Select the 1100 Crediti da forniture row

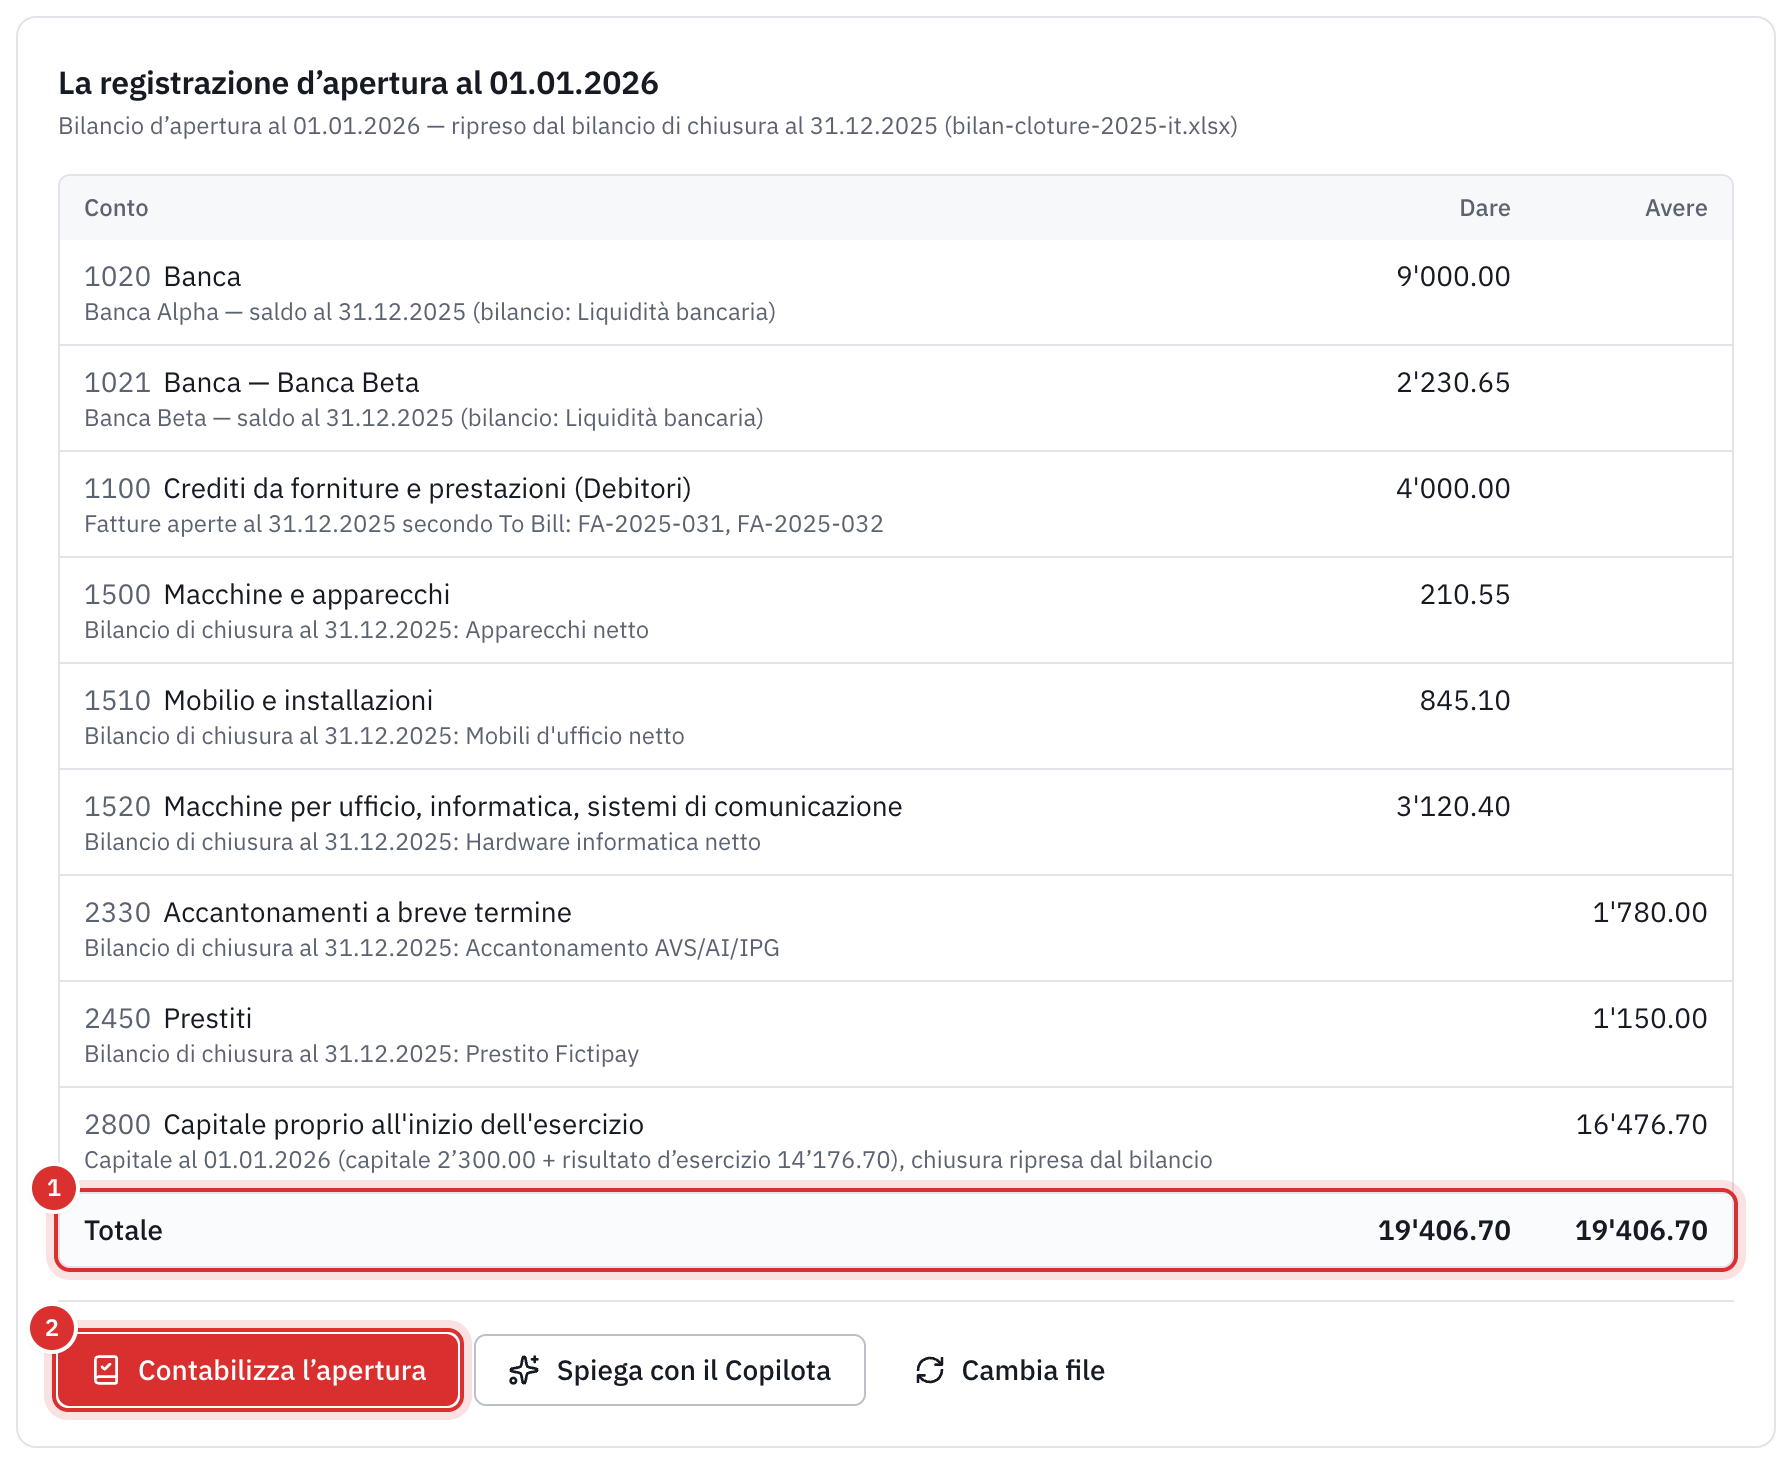[896, 504]
